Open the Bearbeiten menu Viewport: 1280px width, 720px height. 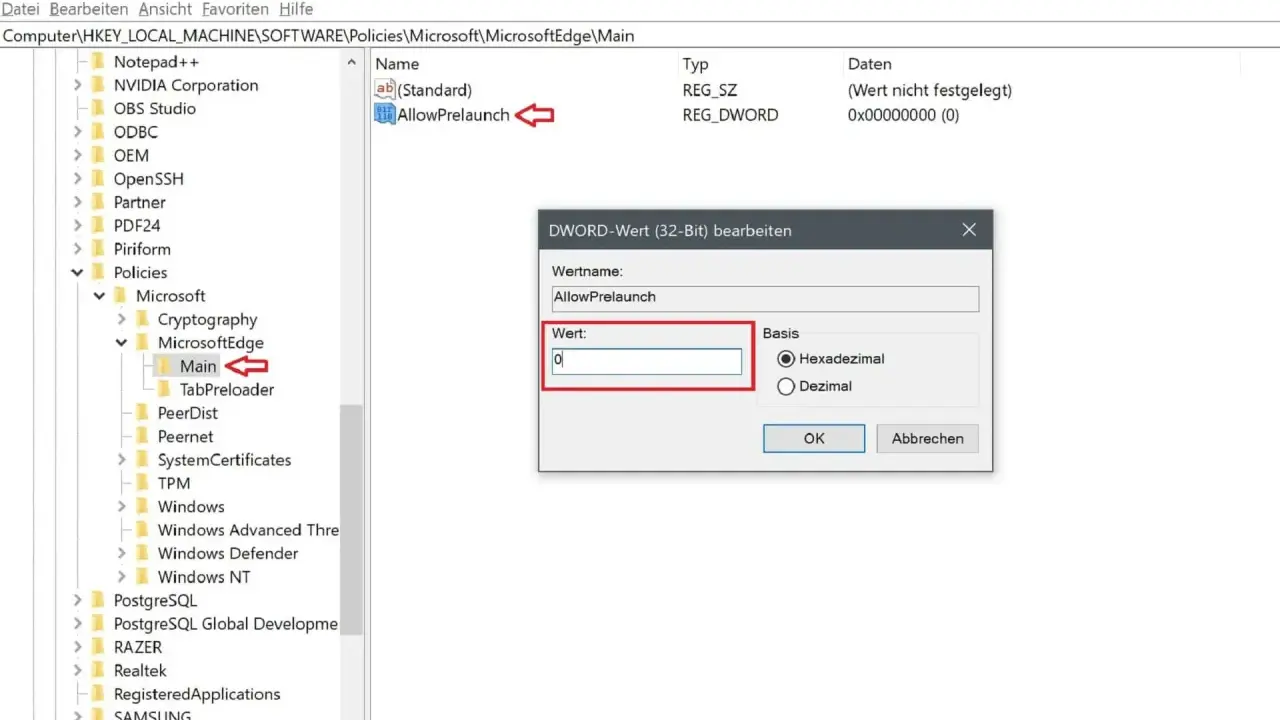point(89,9)
